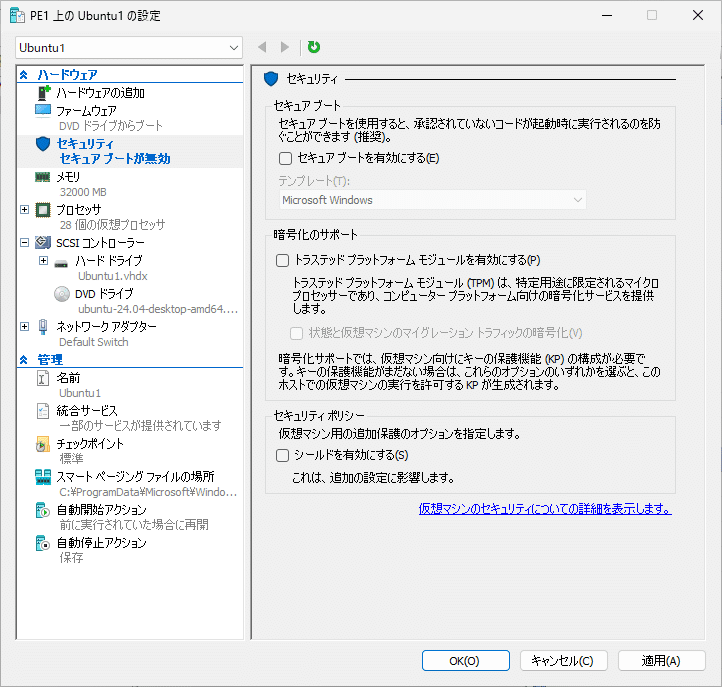Click the settings window title bar icon
The width and height of the screenshot is (722, 687).
17,16
